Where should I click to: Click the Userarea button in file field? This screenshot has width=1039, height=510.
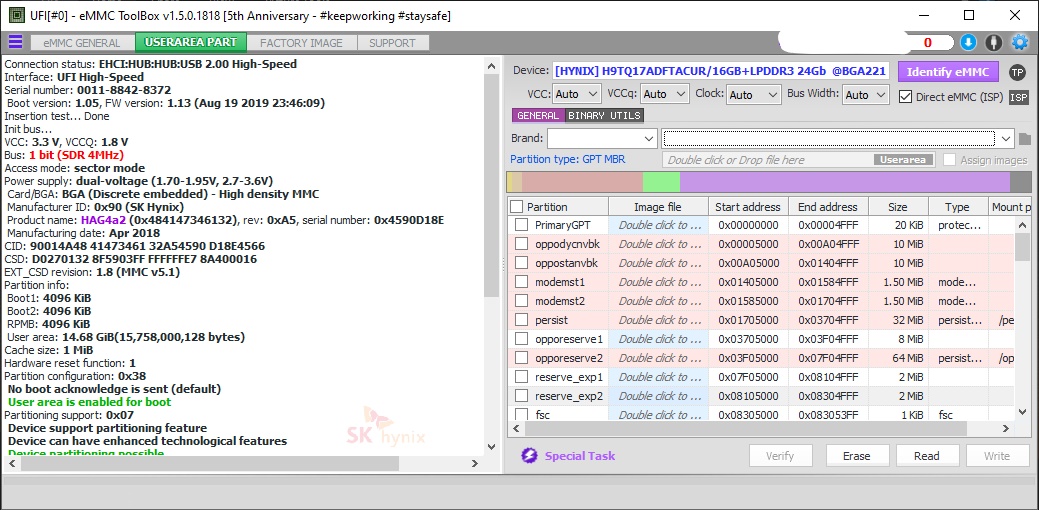pos(904,160)
